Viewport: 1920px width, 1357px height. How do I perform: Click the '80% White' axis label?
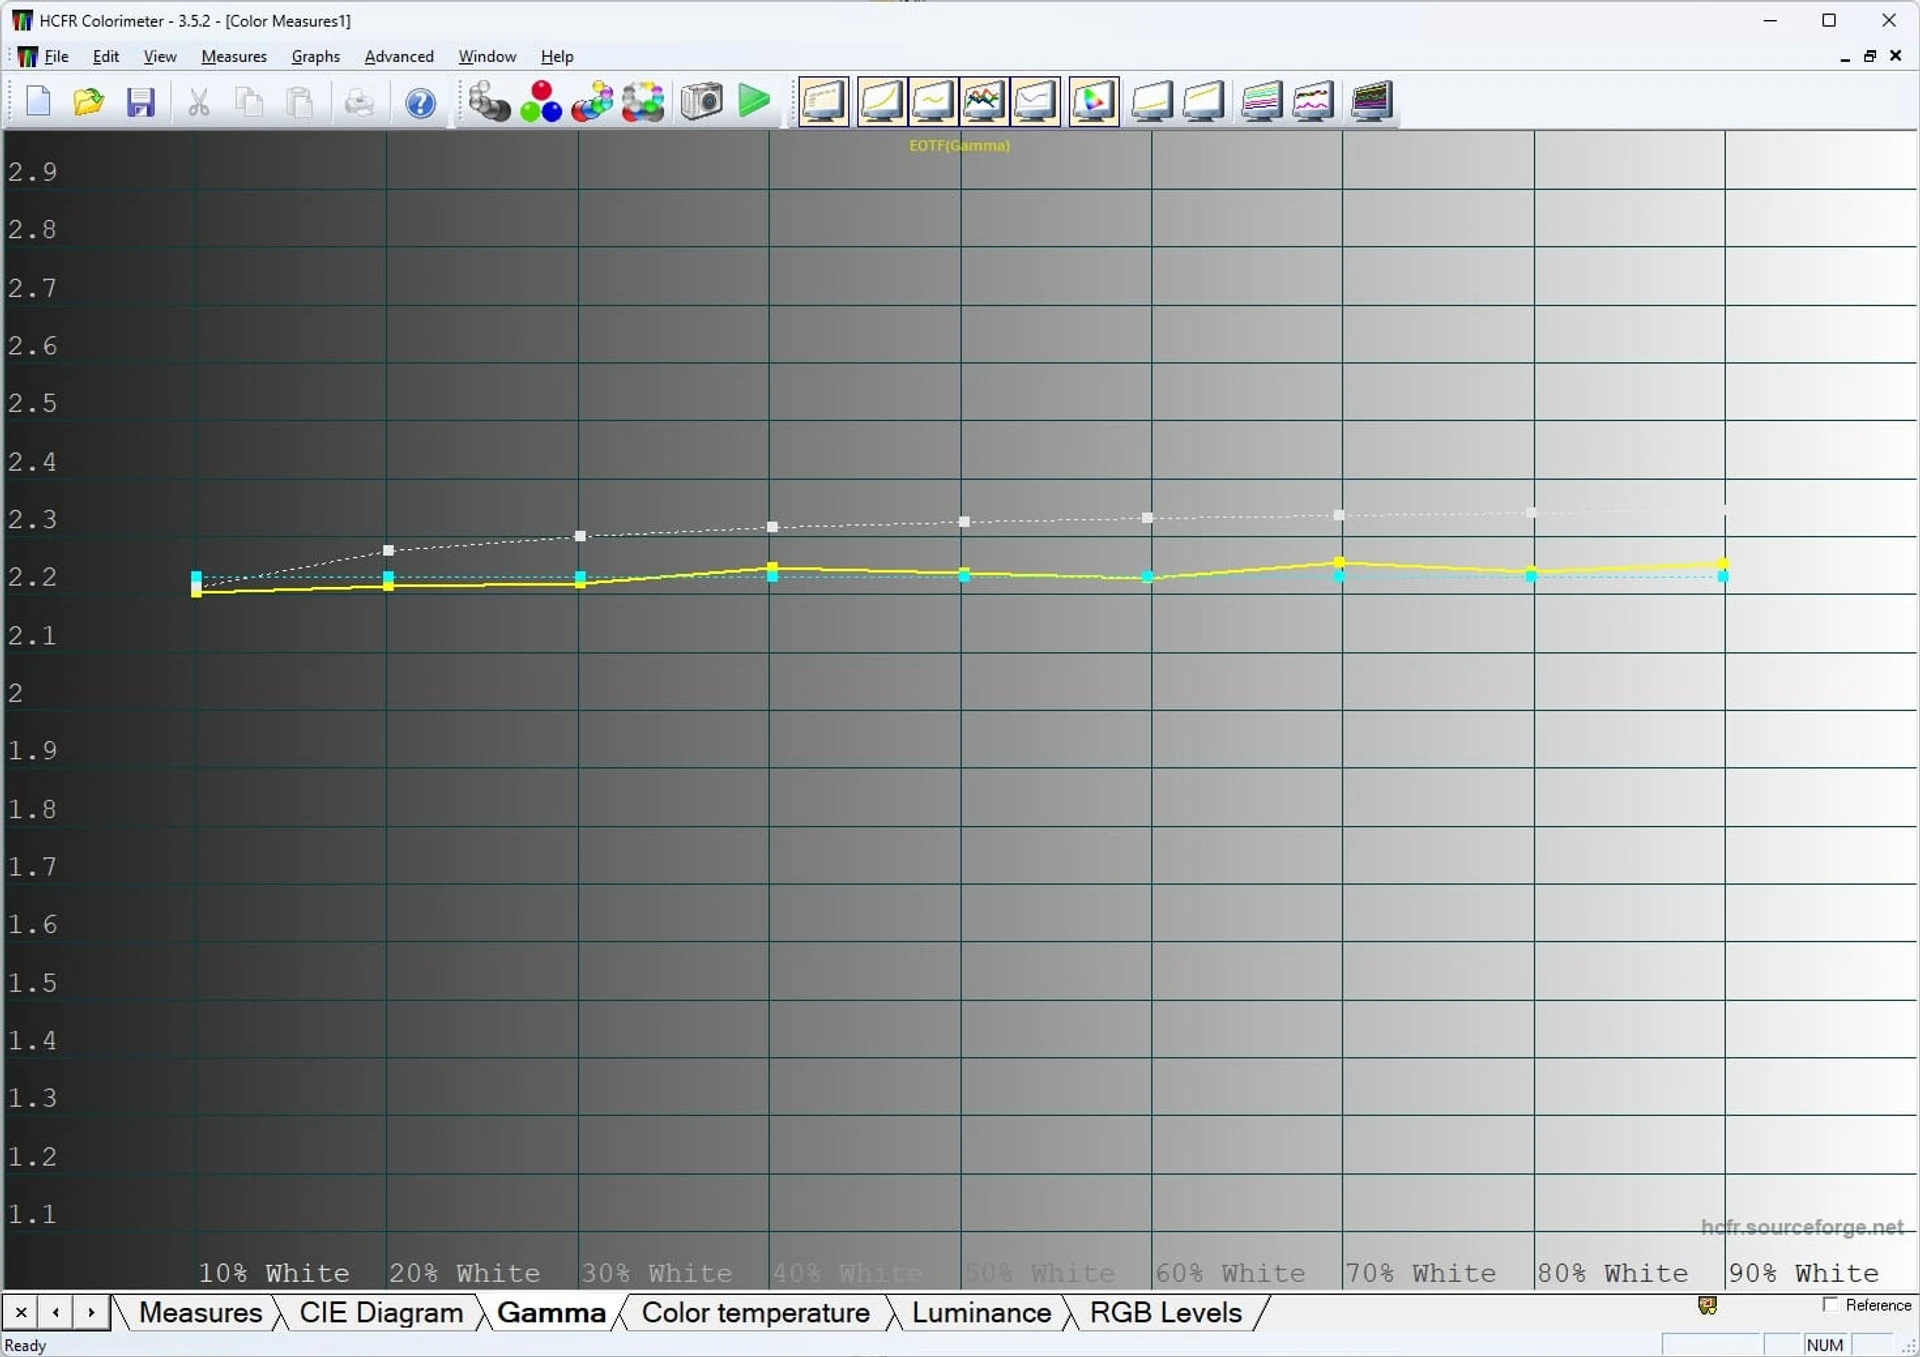(x=1612, y=1272)
